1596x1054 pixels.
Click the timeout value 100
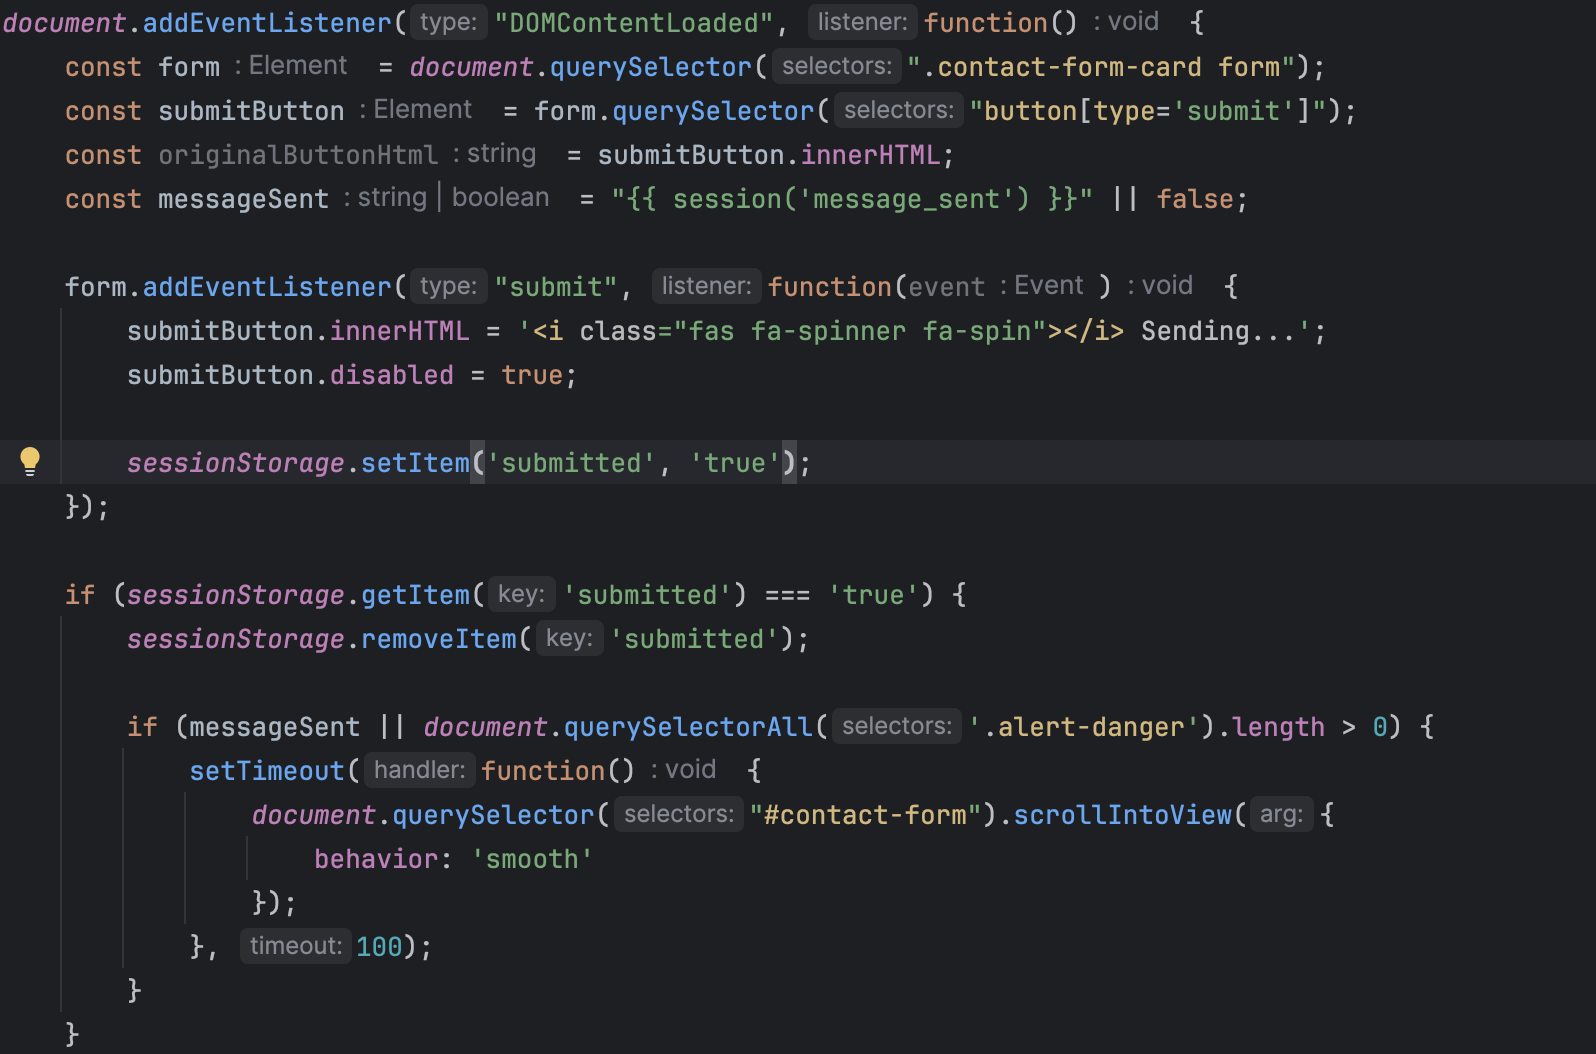click(x=379, y=947)
